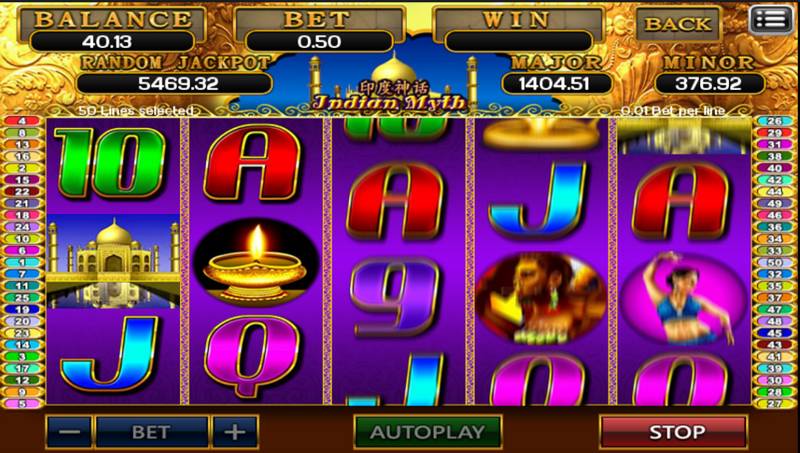The height and width of the screenshot is (453, 800).
Task: Click the Random Jackpot amount display
Action: [x=174, y=83]
